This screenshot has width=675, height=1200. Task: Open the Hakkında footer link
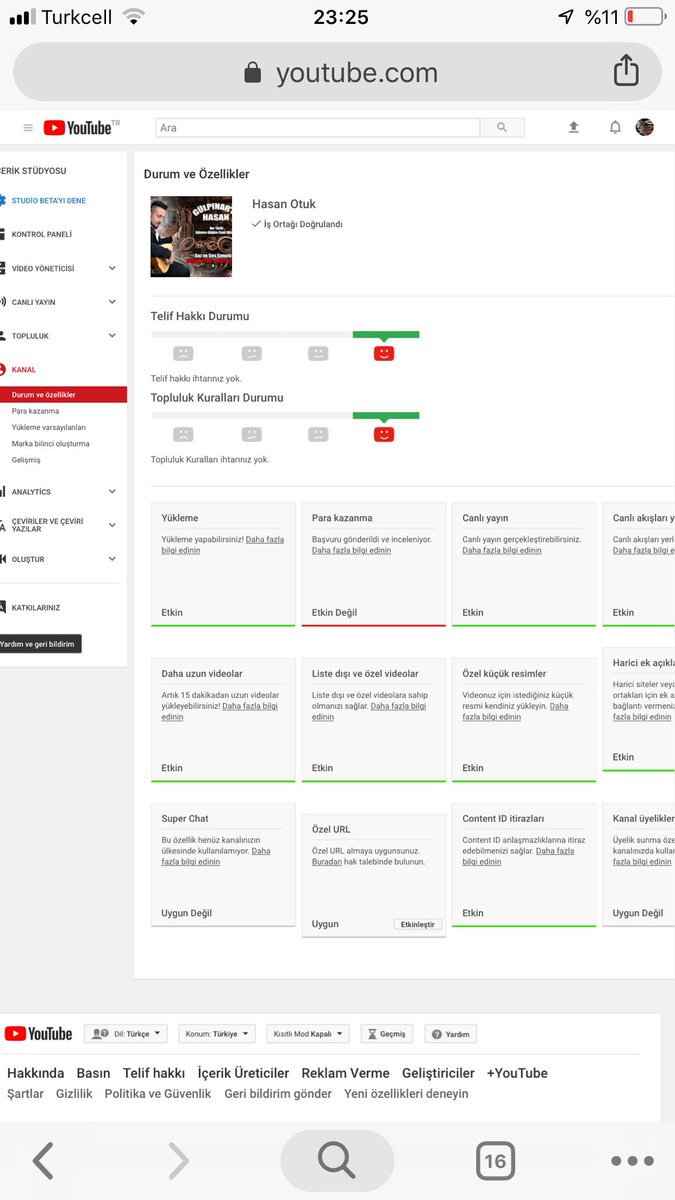pos(36,1073)
